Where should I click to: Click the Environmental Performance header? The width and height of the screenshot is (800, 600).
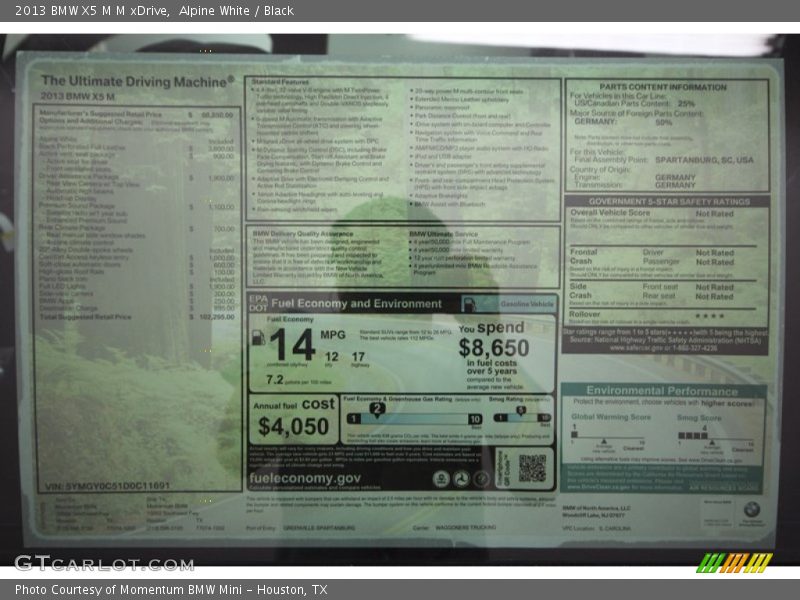coord(662,390)
